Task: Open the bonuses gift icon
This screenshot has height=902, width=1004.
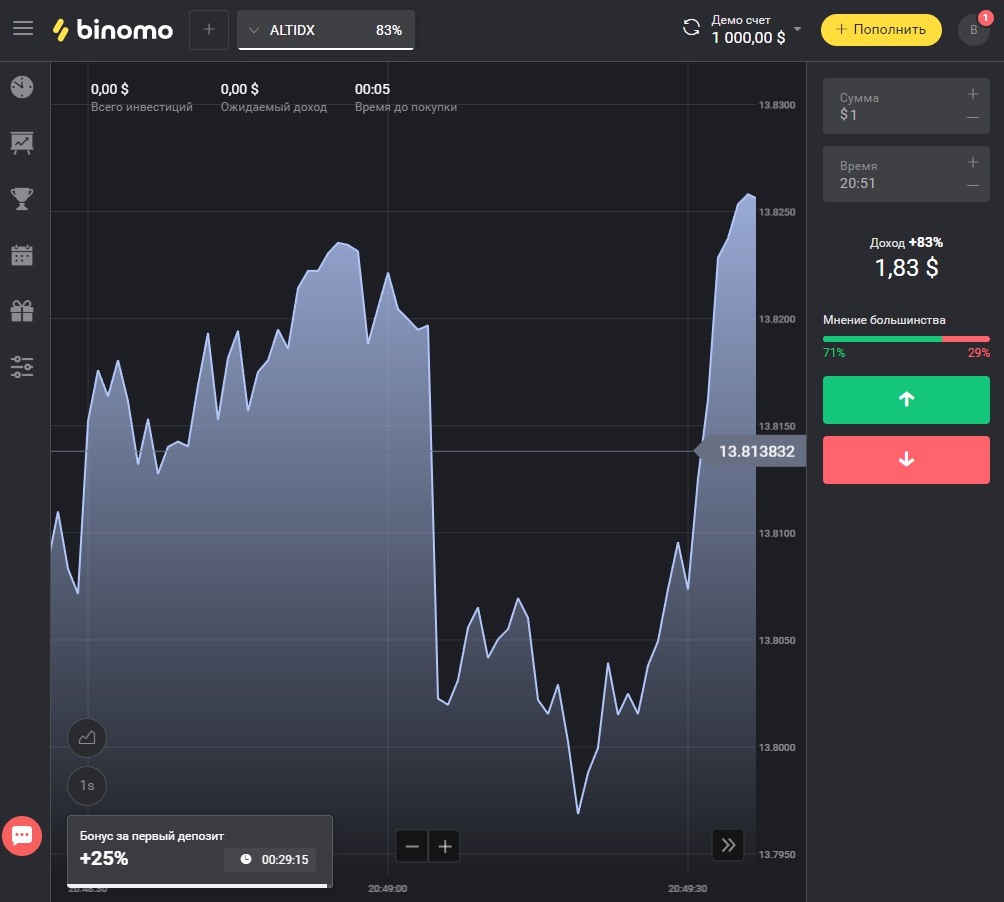Action: [x=22, y=311]
